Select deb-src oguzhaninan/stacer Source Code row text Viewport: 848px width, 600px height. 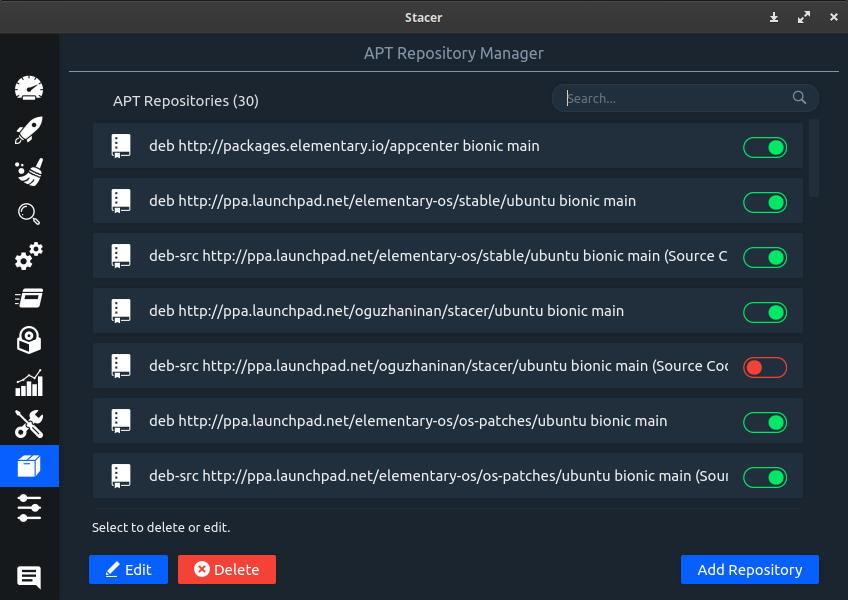(438, 366)
